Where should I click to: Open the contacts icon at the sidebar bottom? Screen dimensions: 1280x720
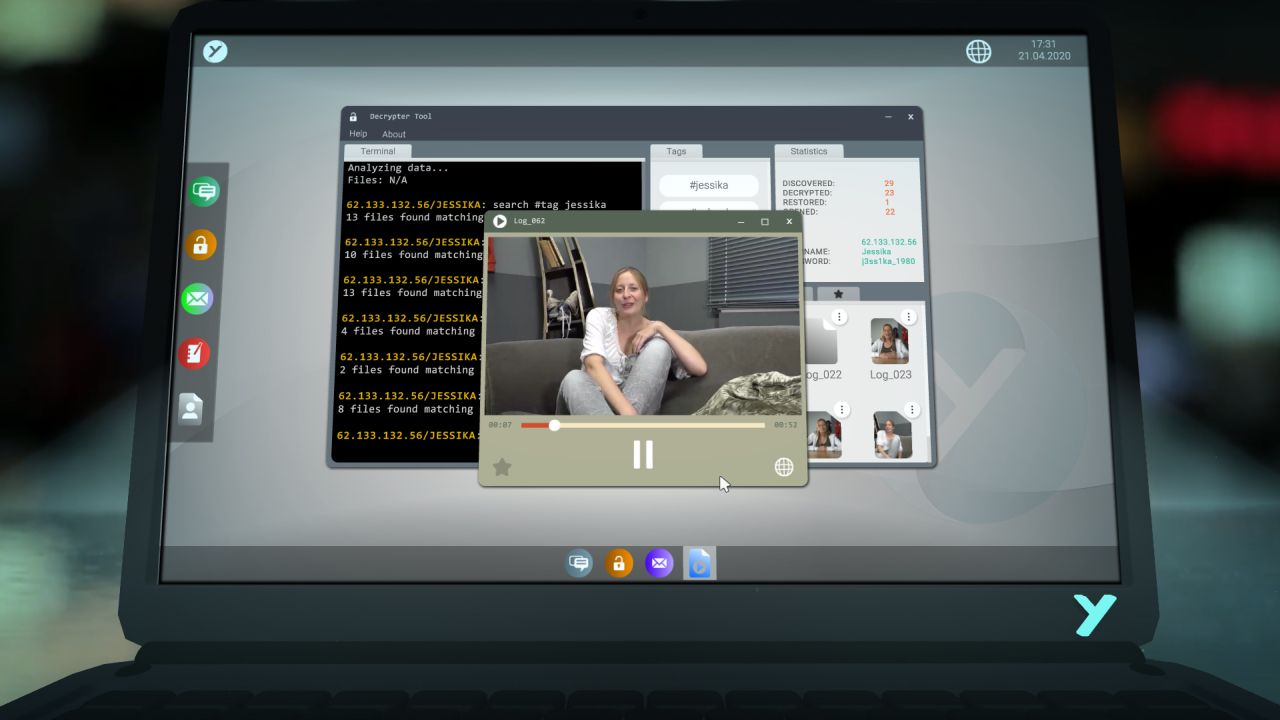[x=191, y=408]
